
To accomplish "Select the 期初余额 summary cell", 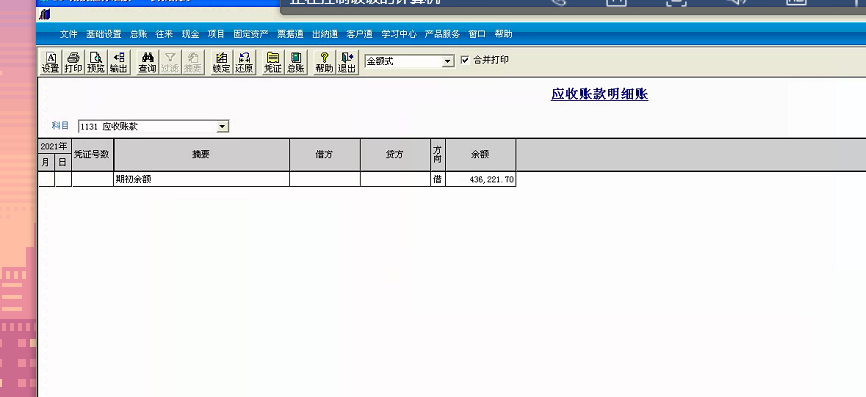I will [202, 179].
